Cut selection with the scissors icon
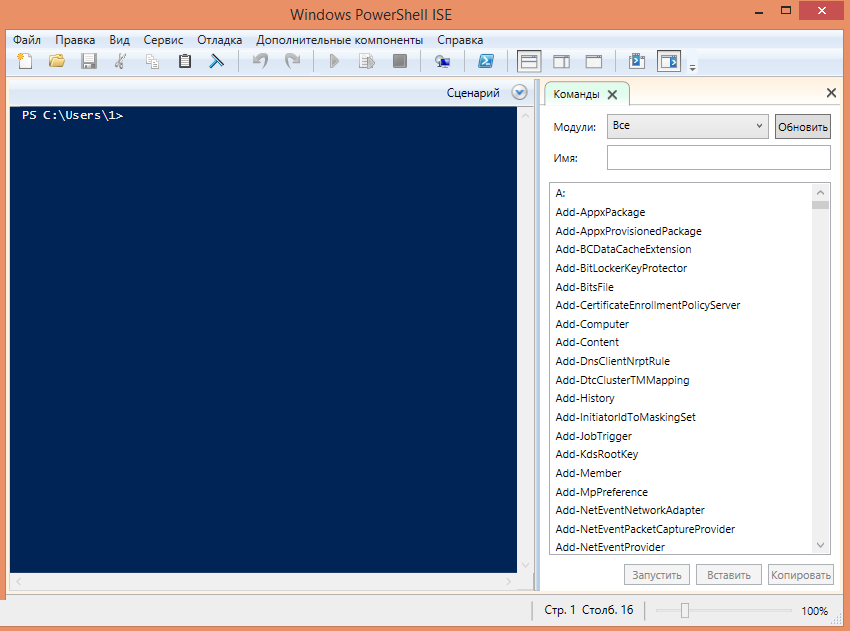This screenshot has width=850, height=631. tap(120, 61)
